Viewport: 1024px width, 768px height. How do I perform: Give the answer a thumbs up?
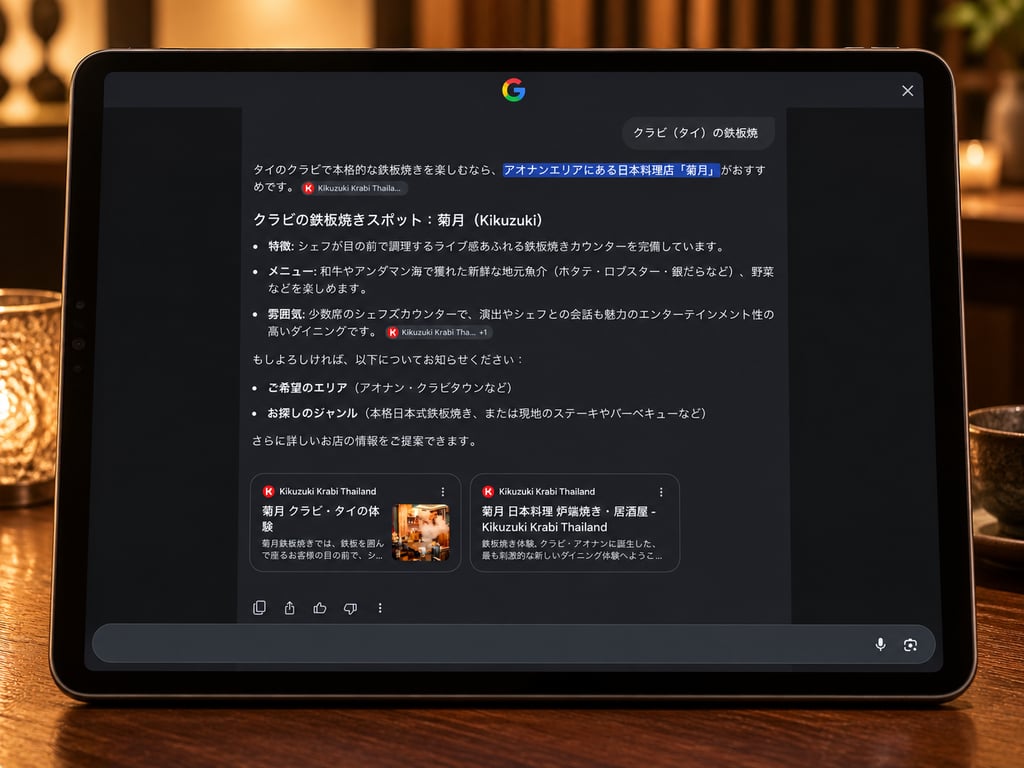pos(319,608)
